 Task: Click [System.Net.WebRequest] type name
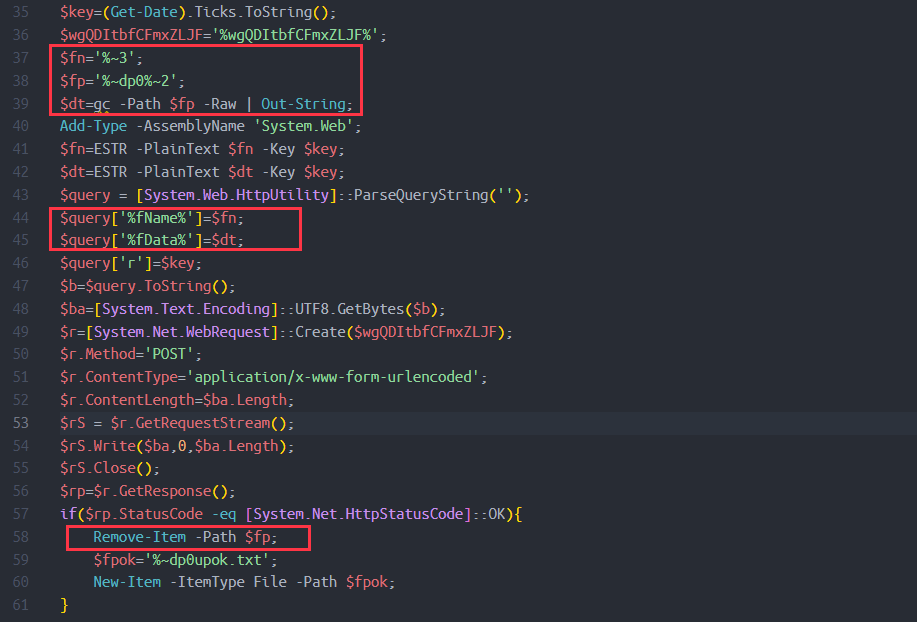point(182,332)
